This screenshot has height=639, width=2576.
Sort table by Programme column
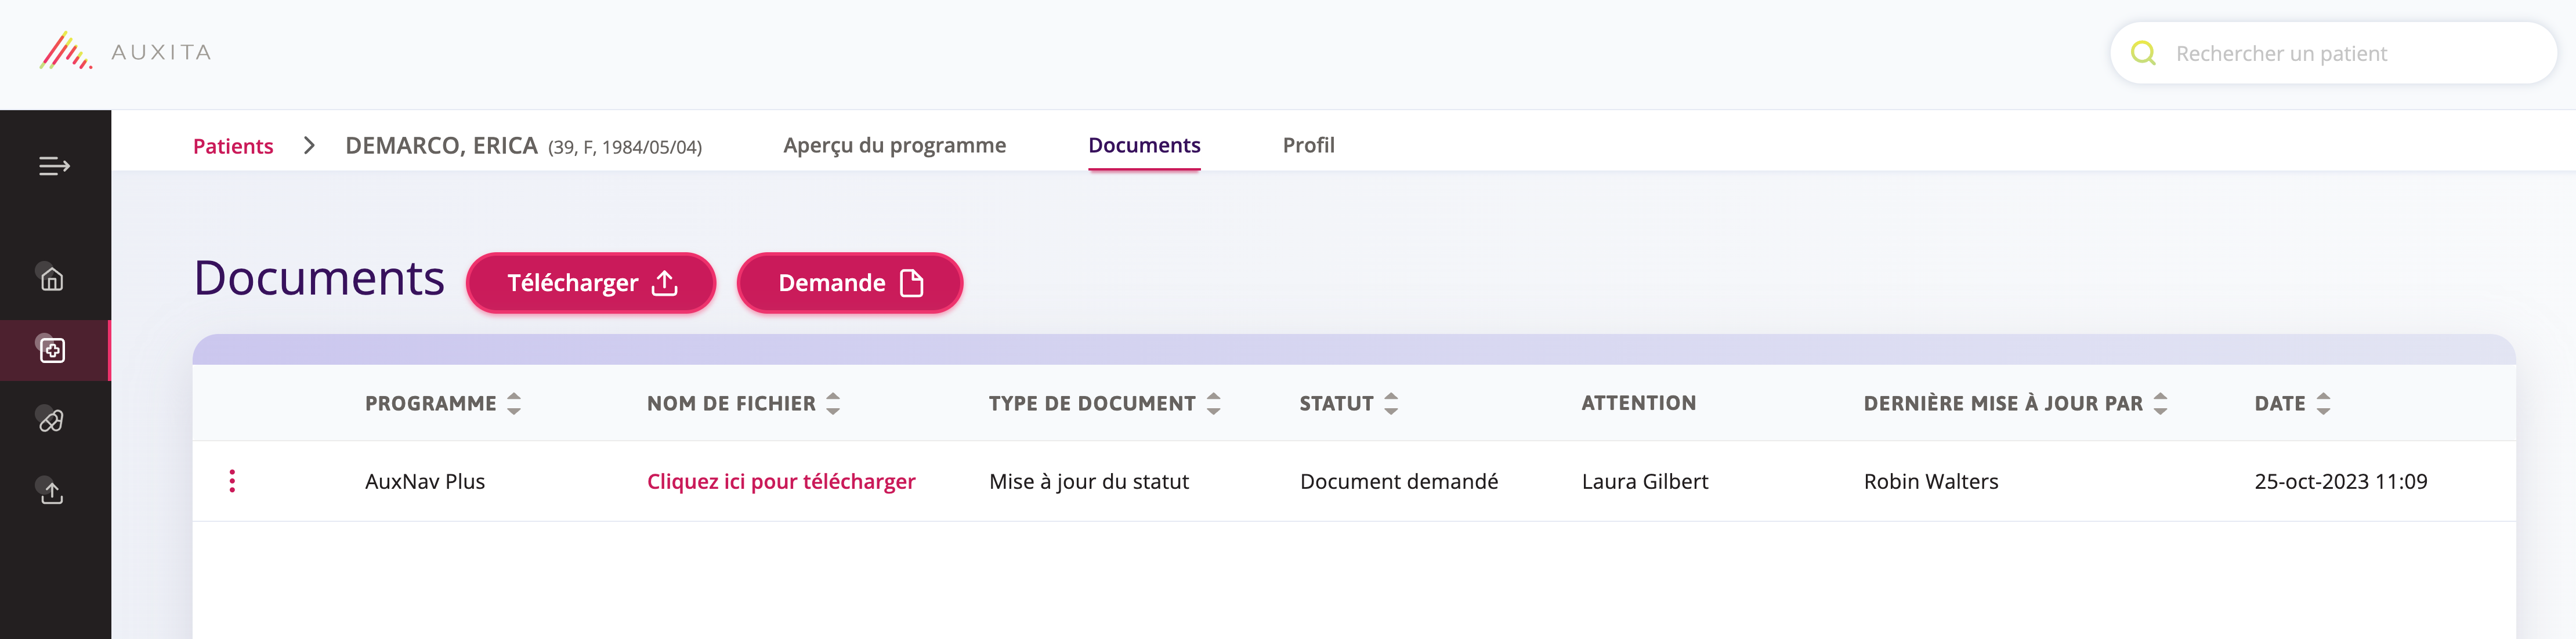(513, 403)
